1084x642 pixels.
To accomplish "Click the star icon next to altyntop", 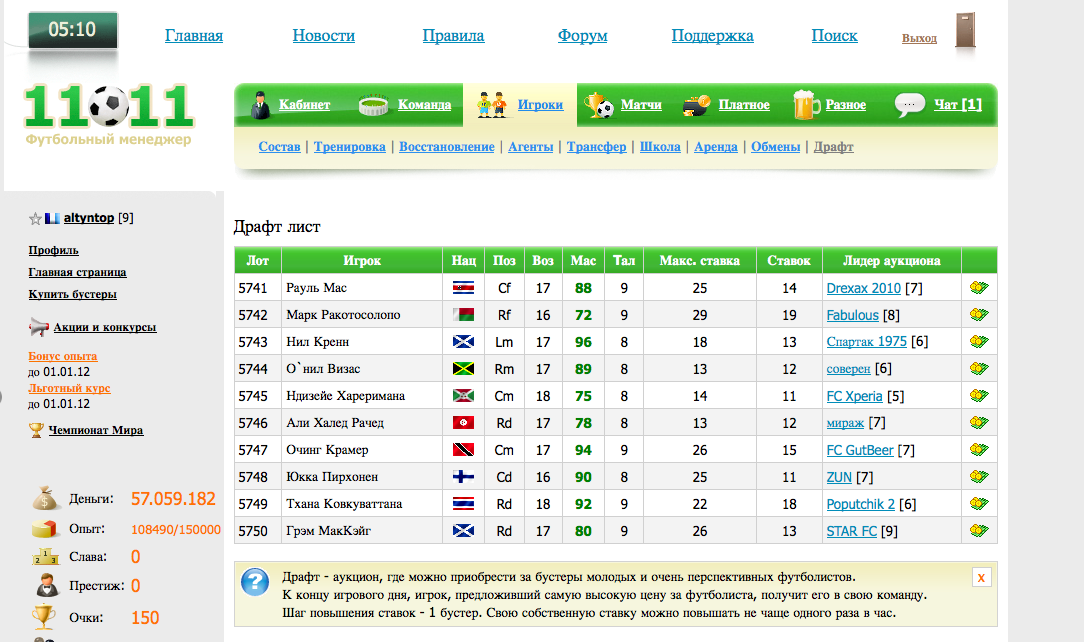I will [35, 219].
